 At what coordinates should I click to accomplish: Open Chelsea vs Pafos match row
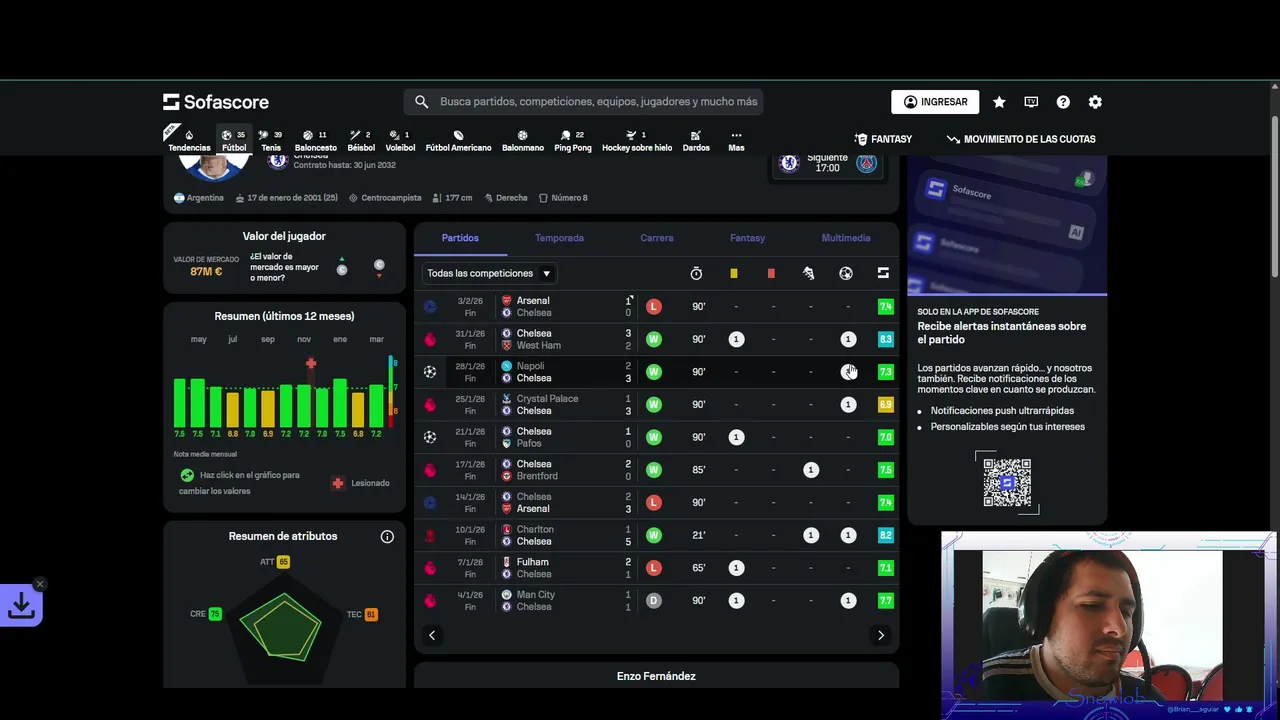tap(657, 437)
